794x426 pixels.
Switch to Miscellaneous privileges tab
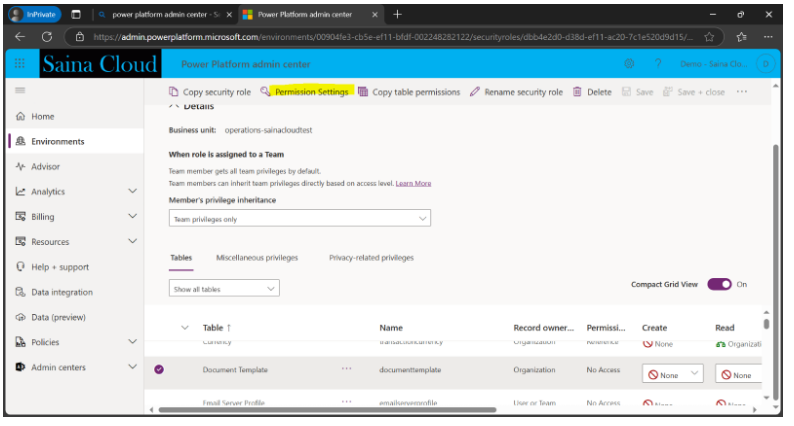257,258
